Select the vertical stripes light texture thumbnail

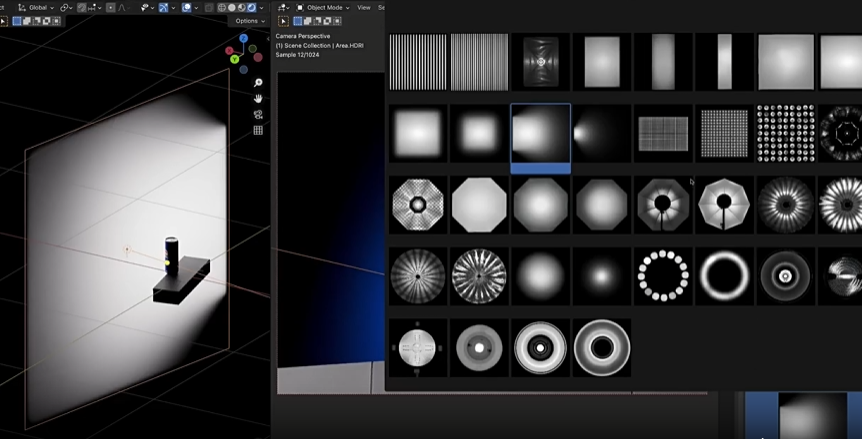click(x=417, y=62)
